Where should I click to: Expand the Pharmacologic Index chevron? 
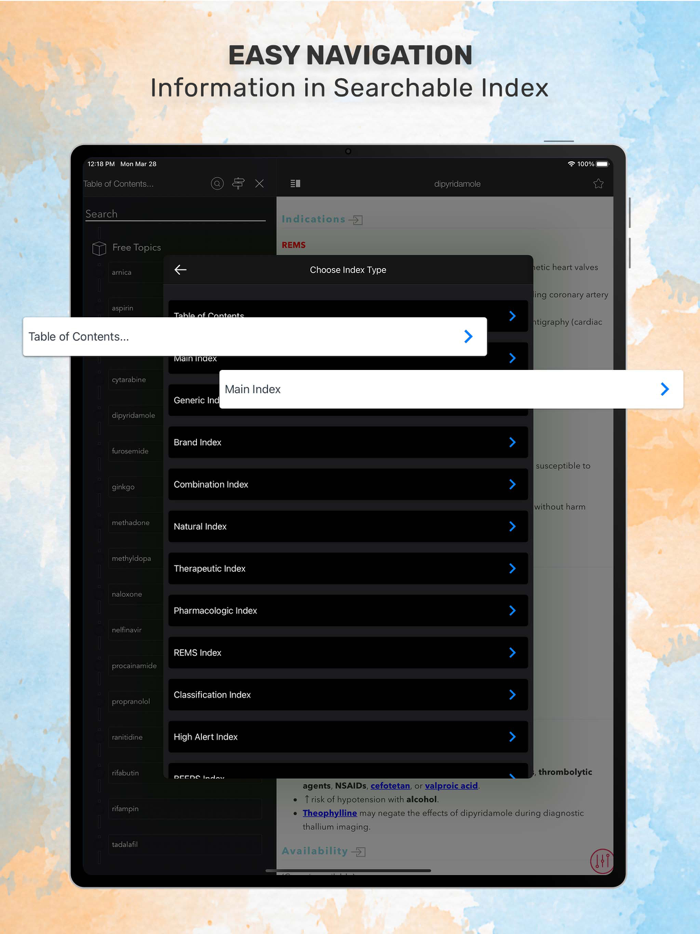[512, 611]
